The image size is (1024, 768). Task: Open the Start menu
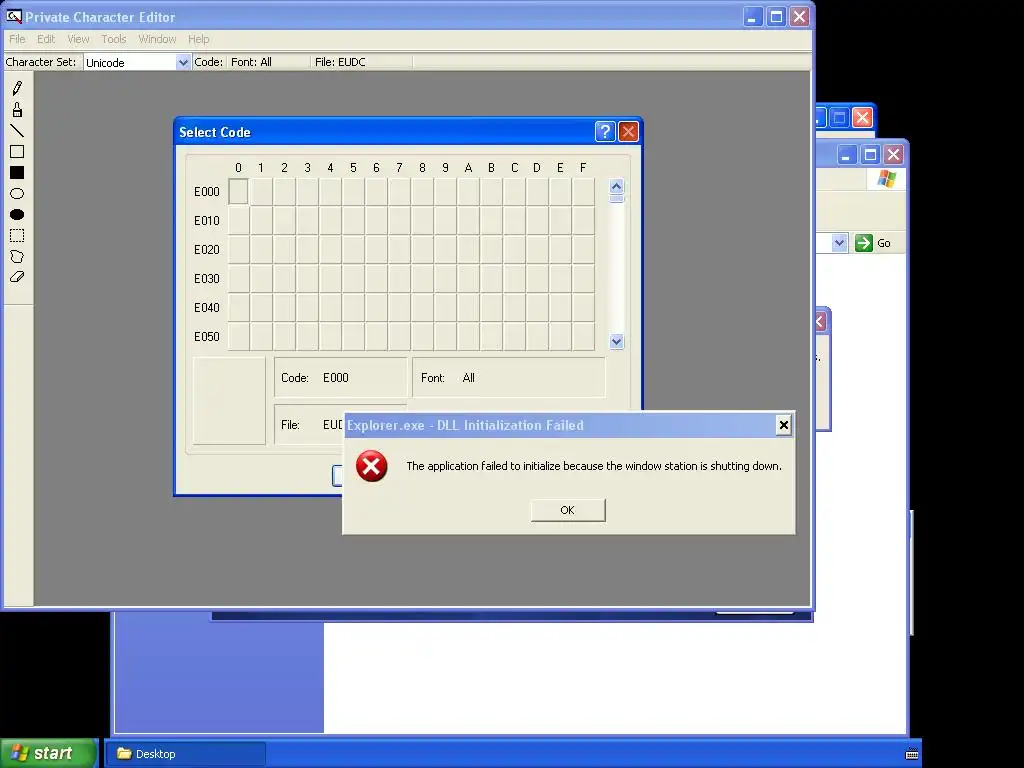click(x=48, y=753)
